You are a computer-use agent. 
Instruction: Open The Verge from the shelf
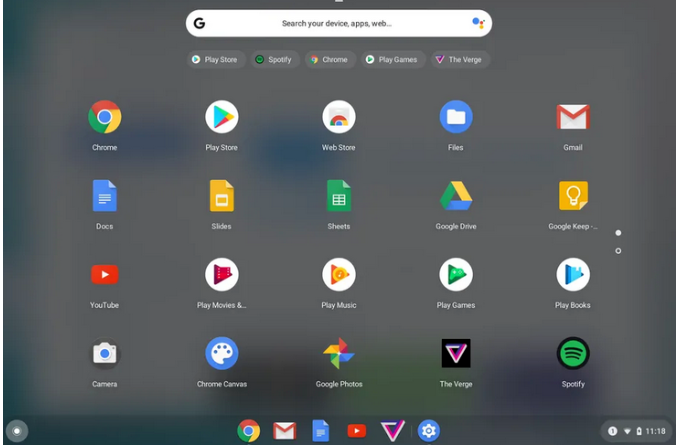tap(392, 431)
